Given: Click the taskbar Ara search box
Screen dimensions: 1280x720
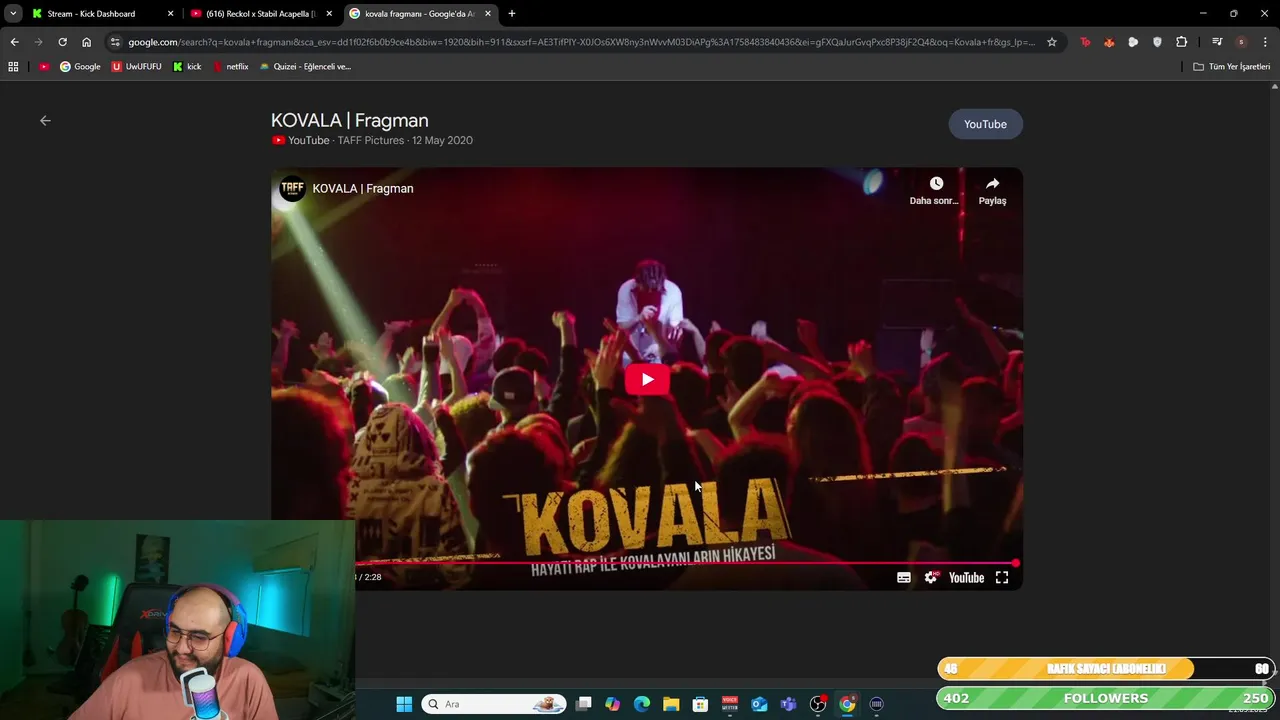Looking at the screenshot, I should pos(494,704).
